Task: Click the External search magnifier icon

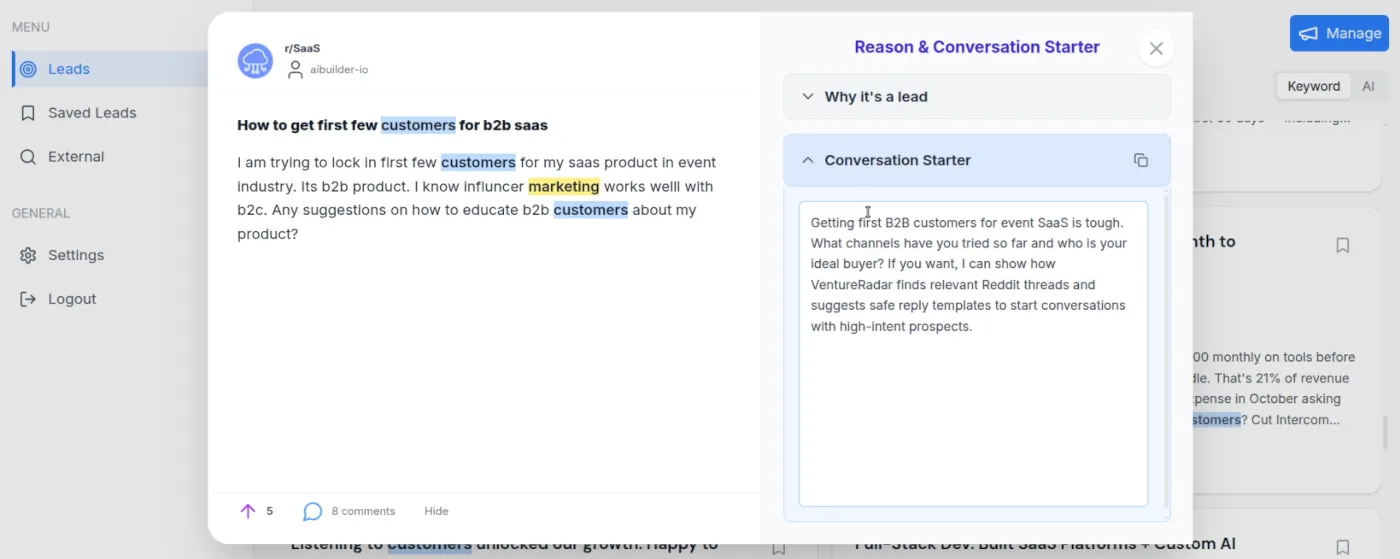Action: click(28, 157)
